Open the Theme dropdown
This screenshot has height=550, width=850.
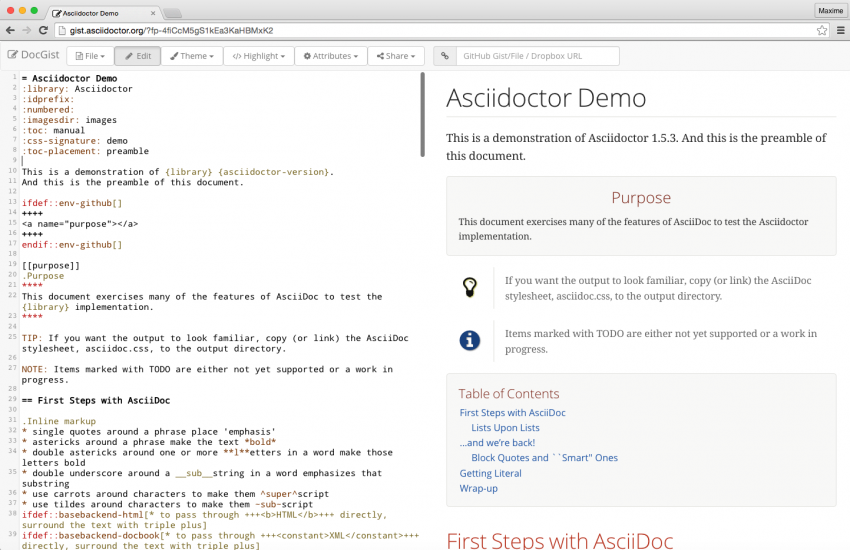coord(192,56)
